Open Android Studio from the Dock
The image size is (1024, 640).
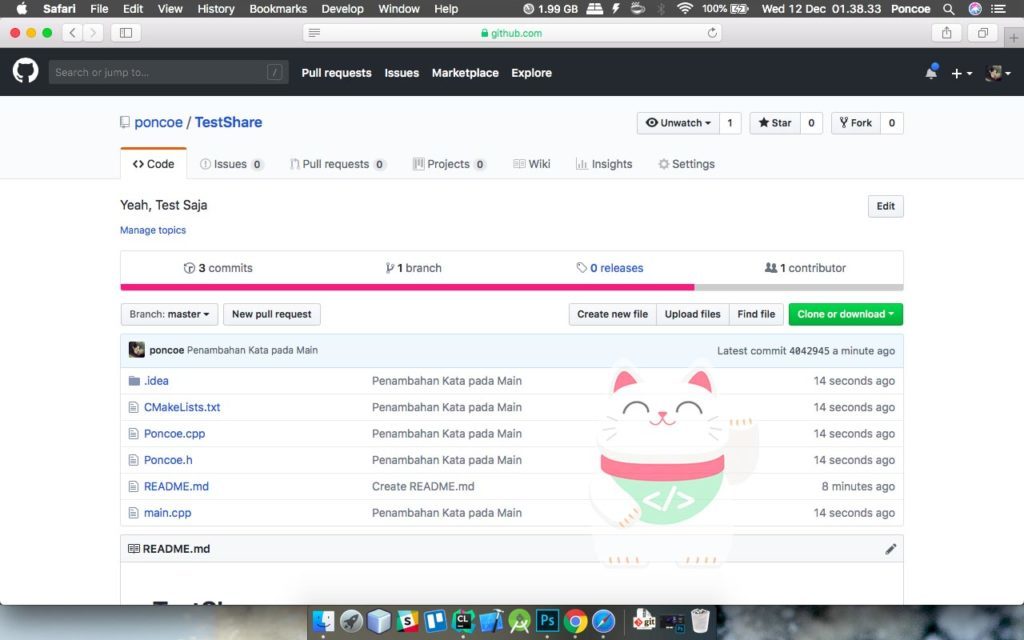(x=519, y=621)
